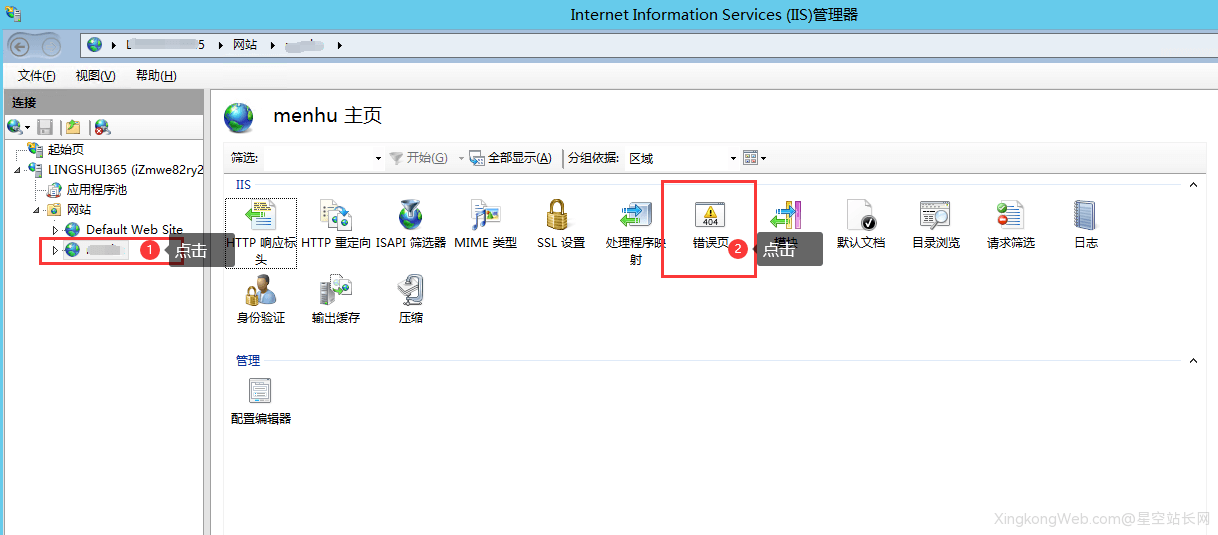The width and height of the screenshot is (1218, 535).
Task: Expand the Default Web Site node
Action: 56,230
